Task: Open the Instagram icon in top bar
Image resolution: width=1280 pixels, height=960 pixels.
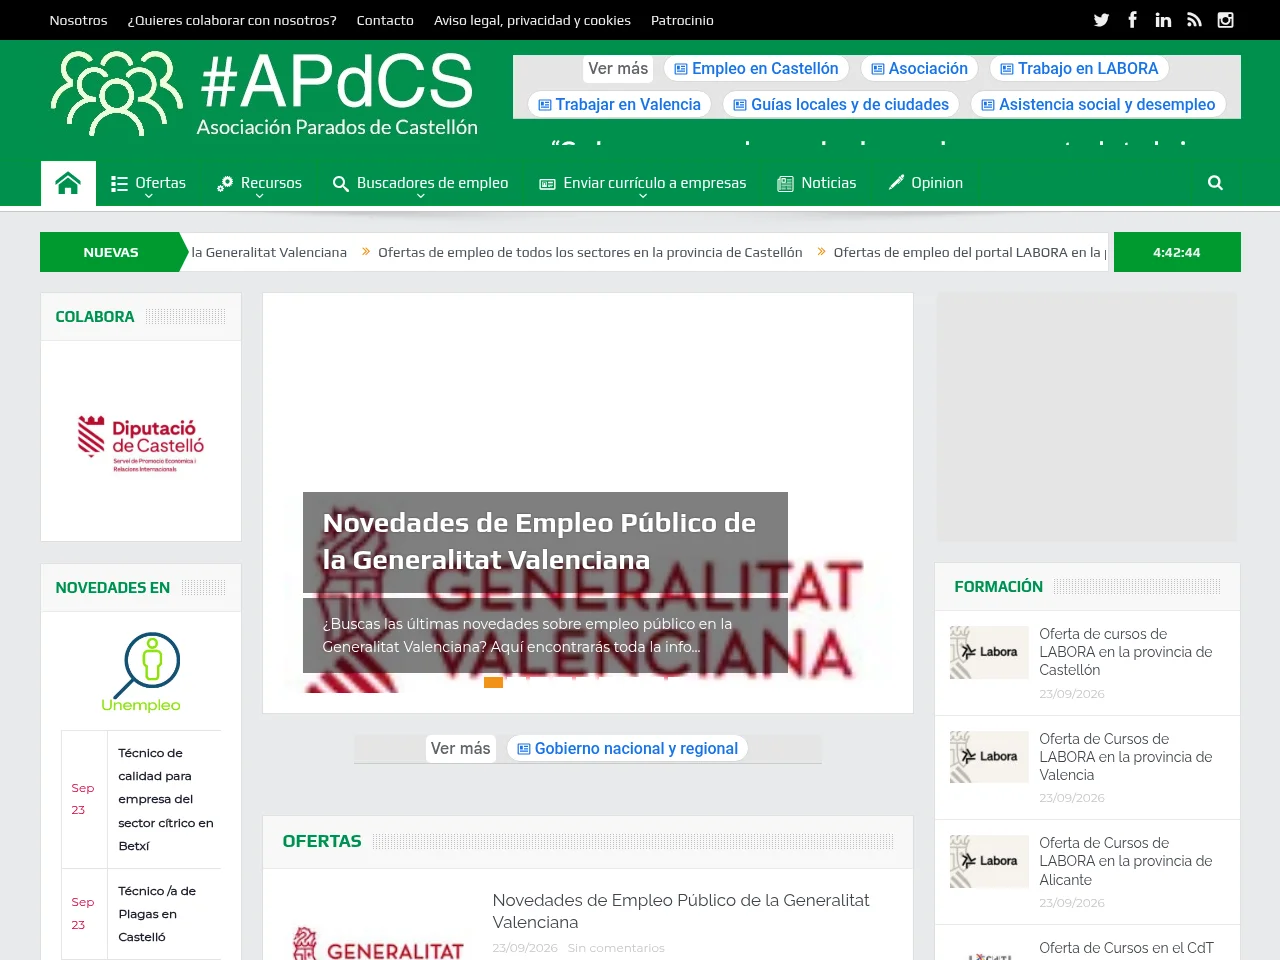Action: [1225, 20]
